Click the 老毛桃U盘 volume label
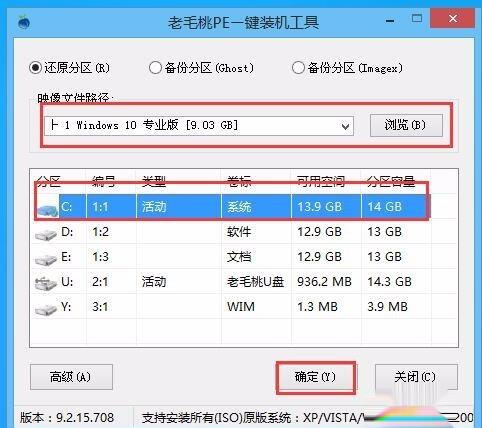The width and height of the screenshot is (482, 428). pos(255,282)
